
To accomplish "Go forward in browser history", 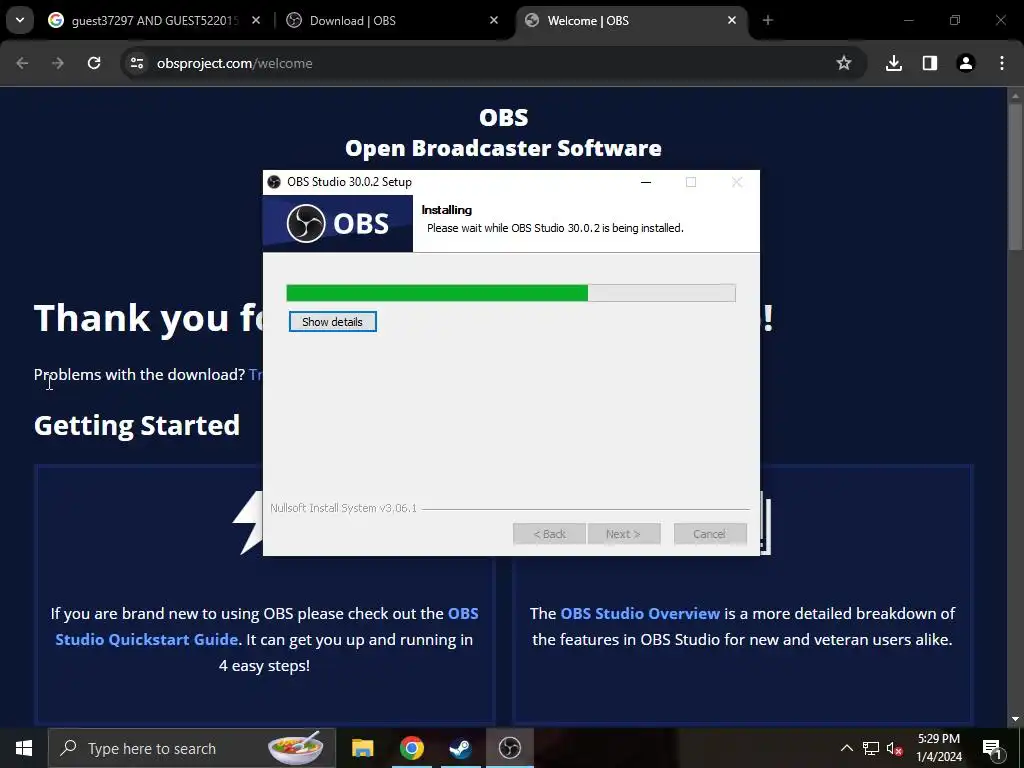I will (58, 63).
